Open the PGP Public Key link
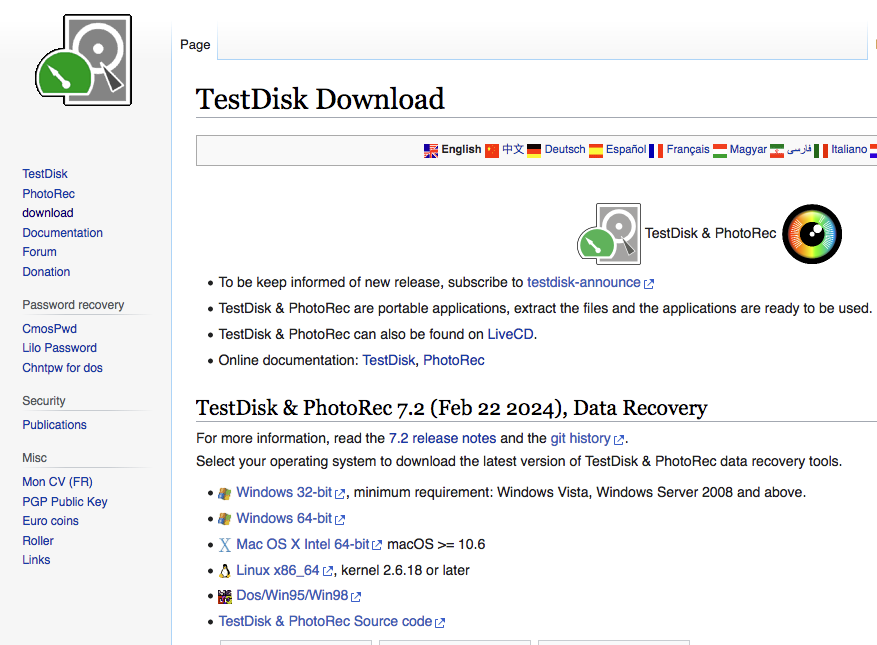Image resolution: width=877 pixels, height=645 pixels. pyautogui.click(x=65, y=502)
